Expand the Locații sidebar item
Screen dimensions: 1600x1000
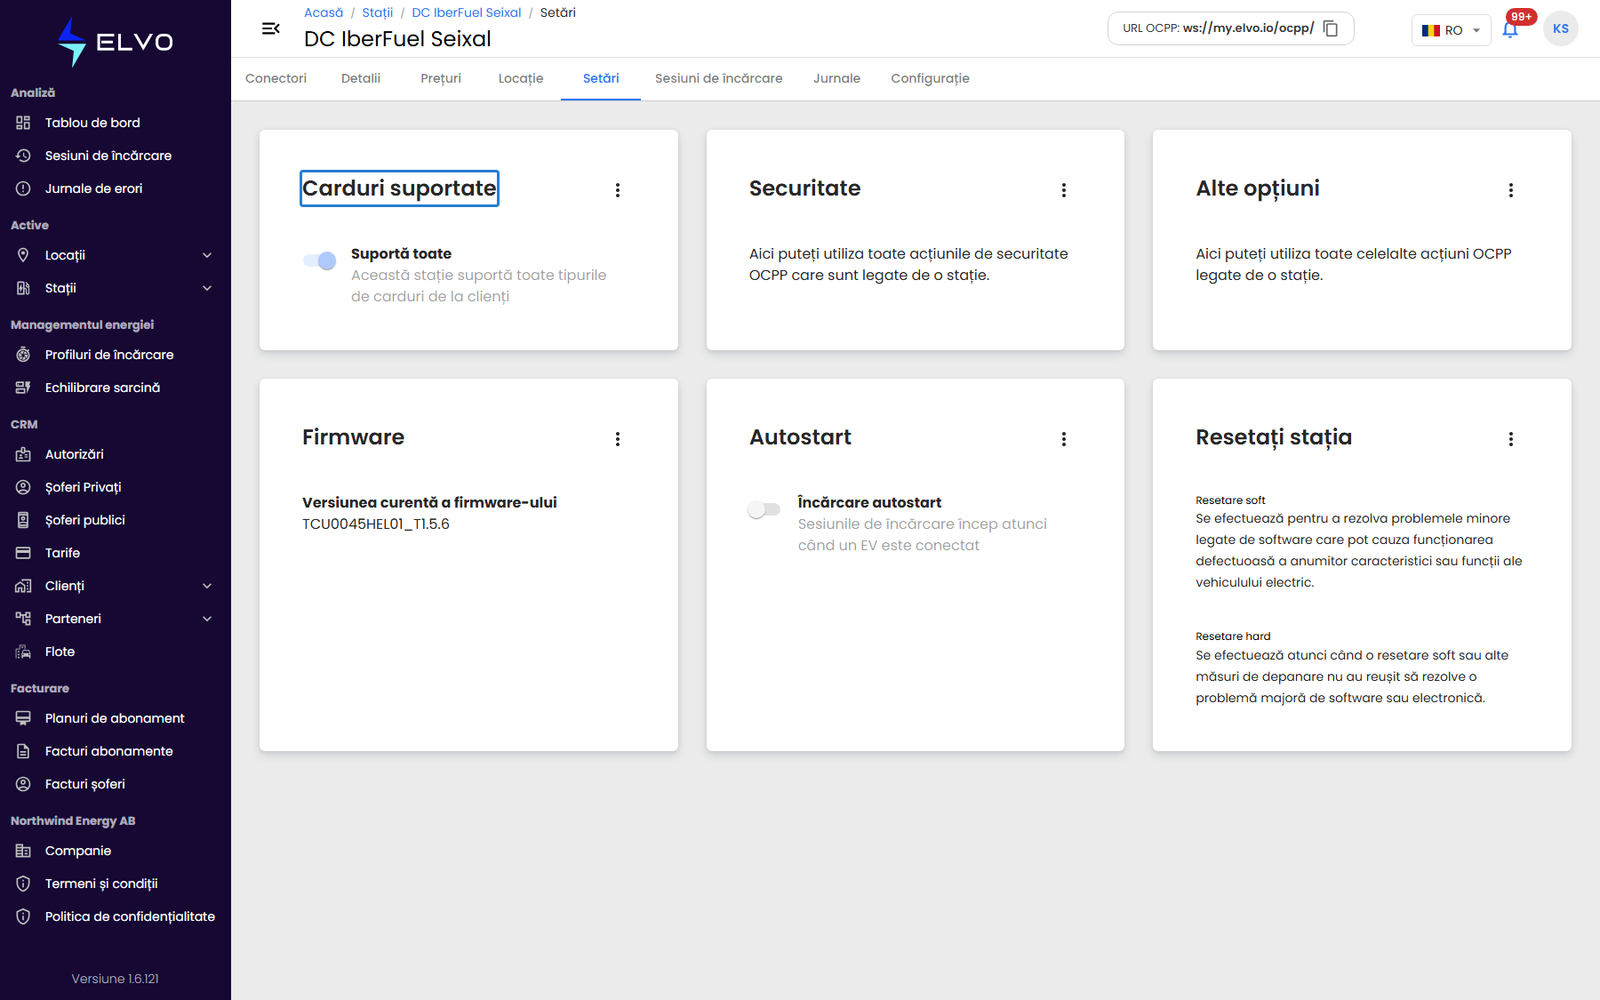point(115,255)
